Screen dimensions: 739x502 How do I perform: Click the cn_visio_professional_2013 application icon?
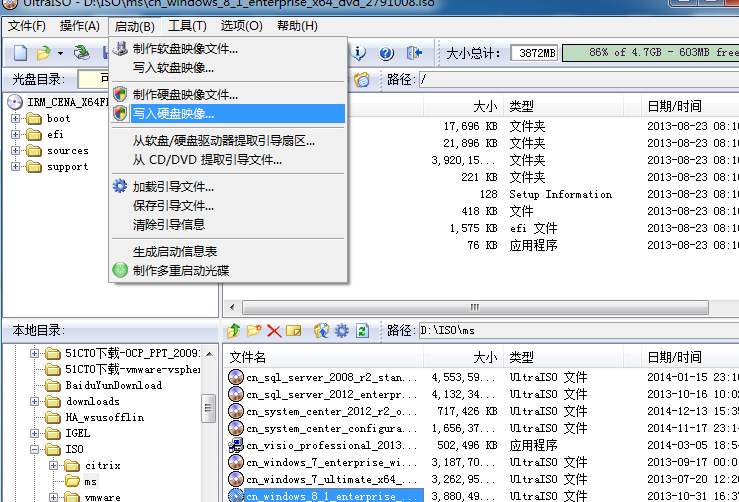(236, 445)
